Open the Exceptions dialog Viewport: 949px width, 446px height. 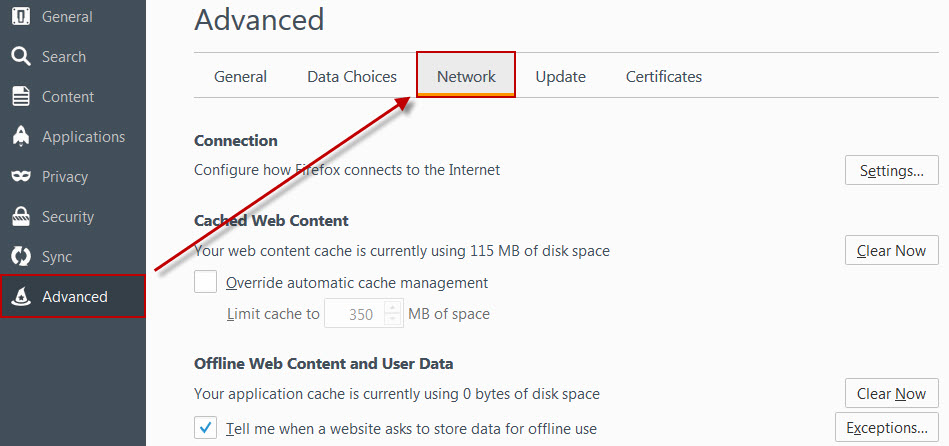[x=887, y=428]
